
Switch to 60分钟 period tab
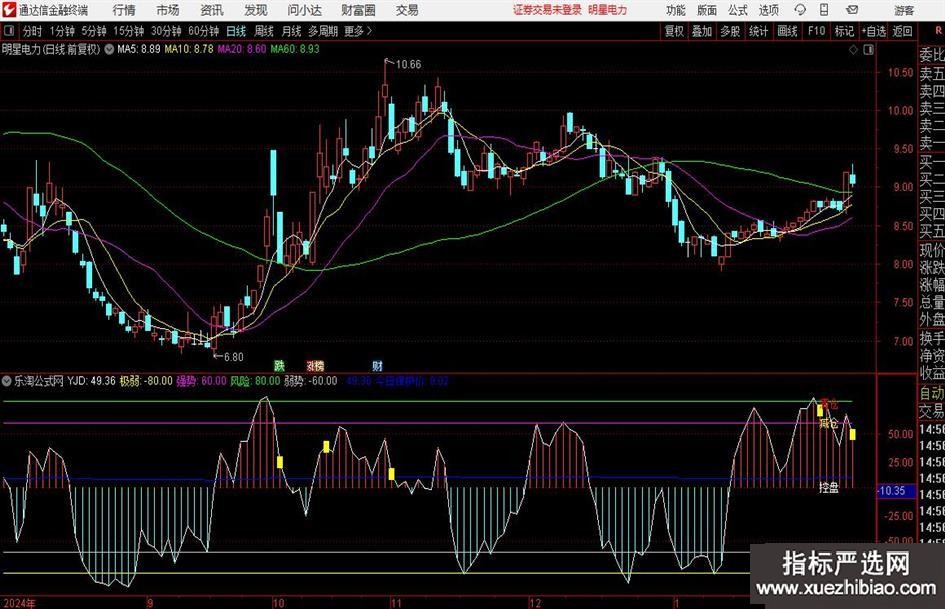[203, 31]
